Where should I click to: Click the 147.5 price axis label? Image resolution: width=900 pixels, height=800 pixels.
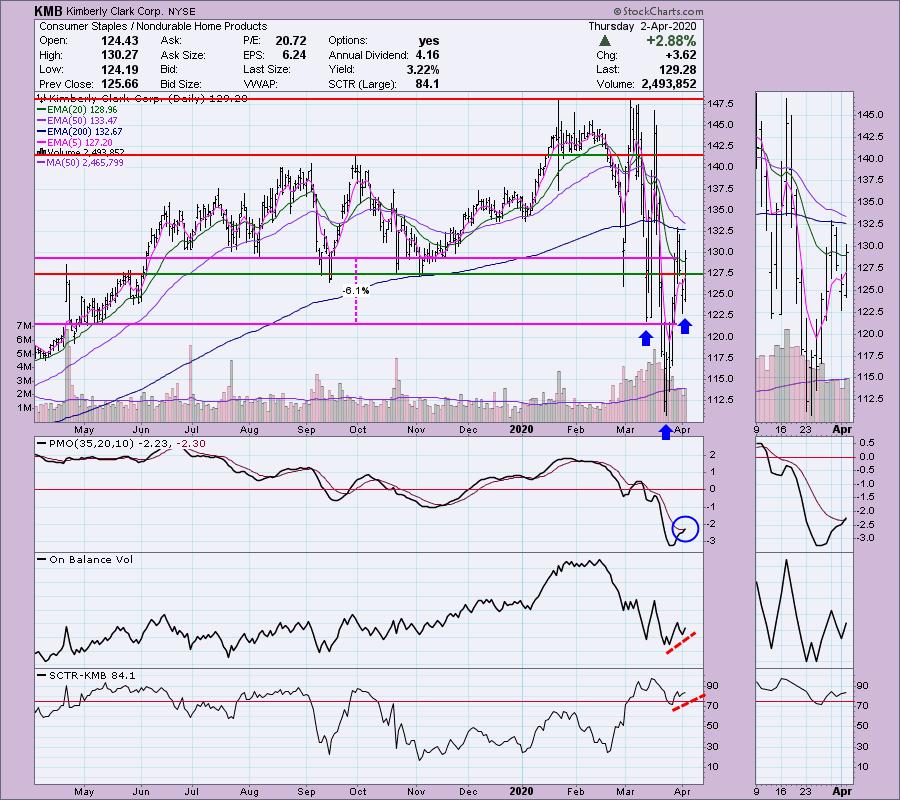point(720,104)
